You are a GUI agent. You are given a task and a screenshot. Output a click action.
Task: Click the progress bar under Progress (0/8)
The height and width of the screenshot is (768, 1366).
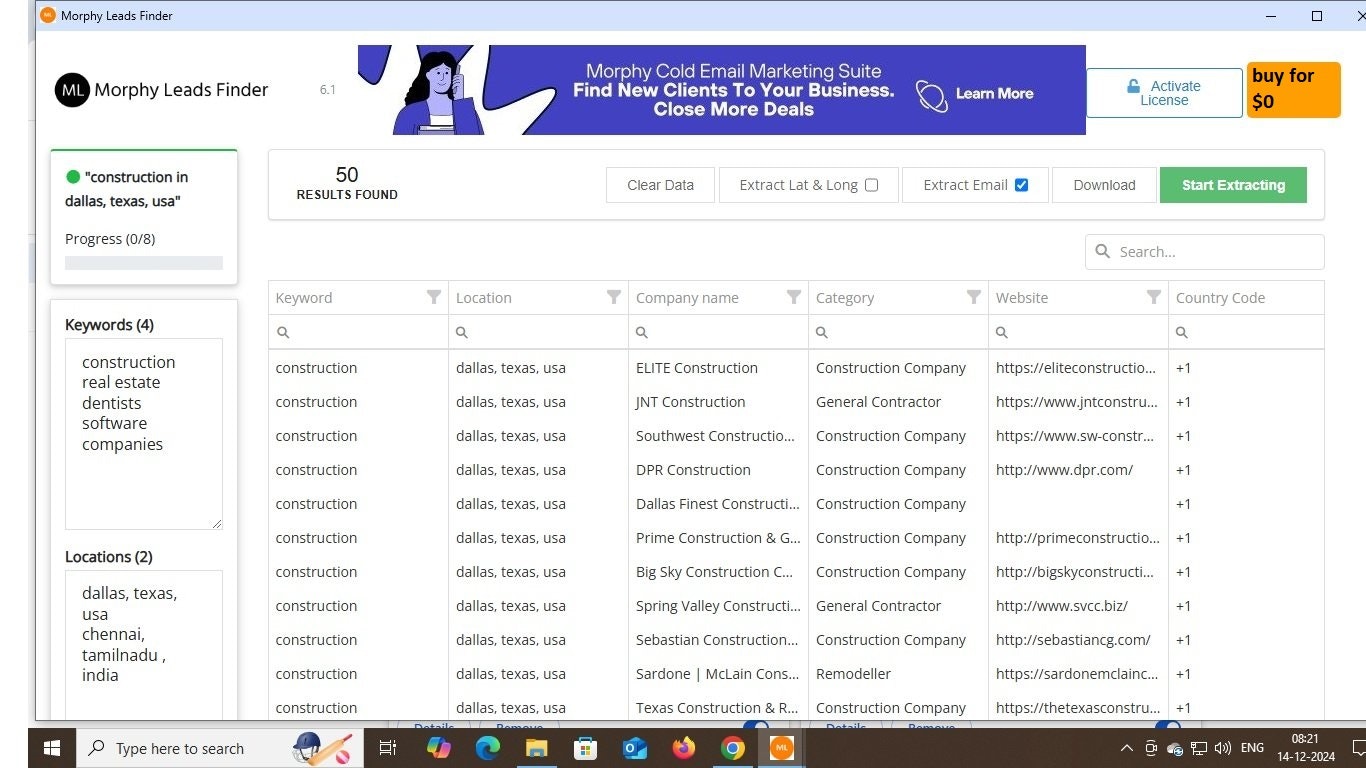click(144, 263)
